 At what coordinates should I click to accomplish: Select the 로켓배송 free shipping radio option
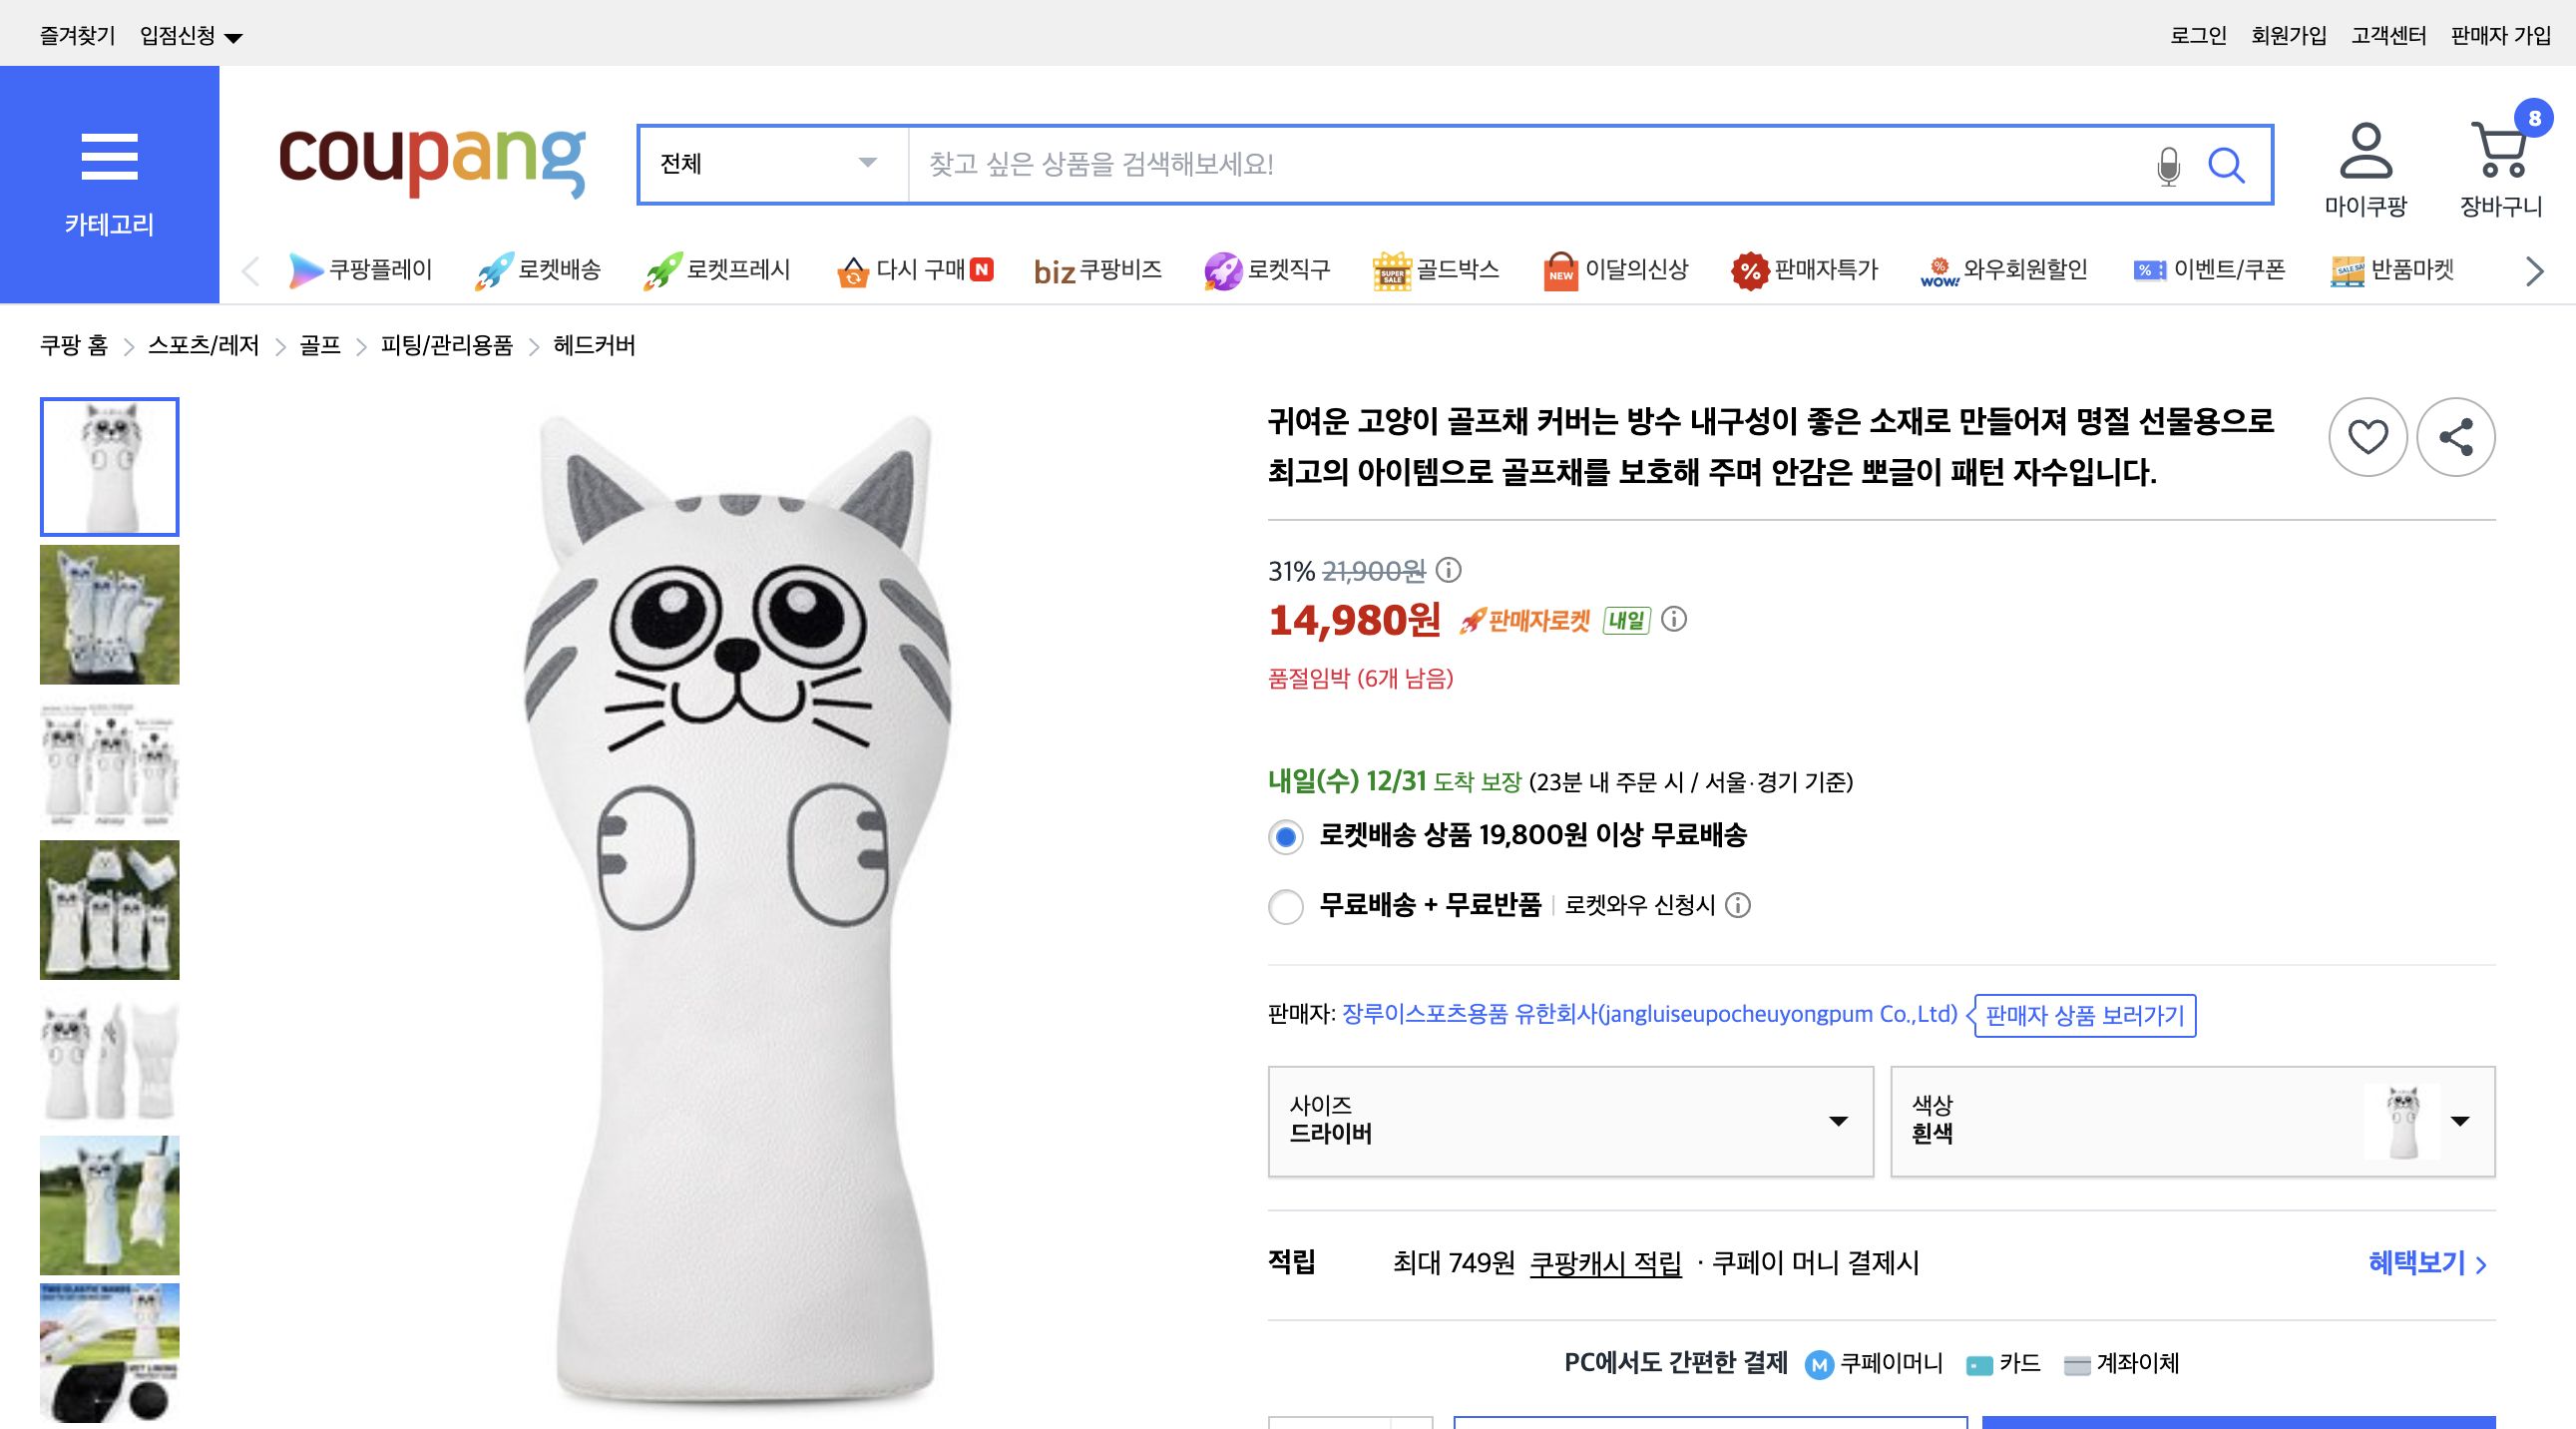[1285, 838]
